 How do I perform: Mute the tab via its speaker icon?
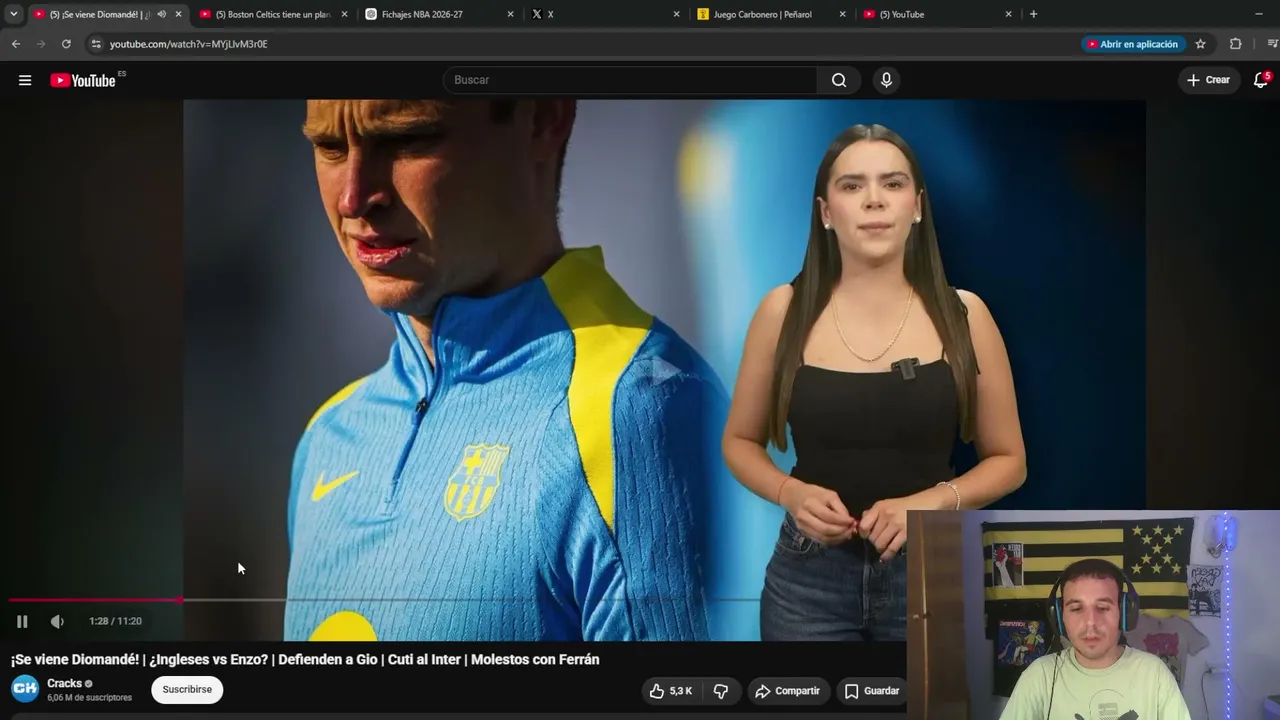(161, 14)
